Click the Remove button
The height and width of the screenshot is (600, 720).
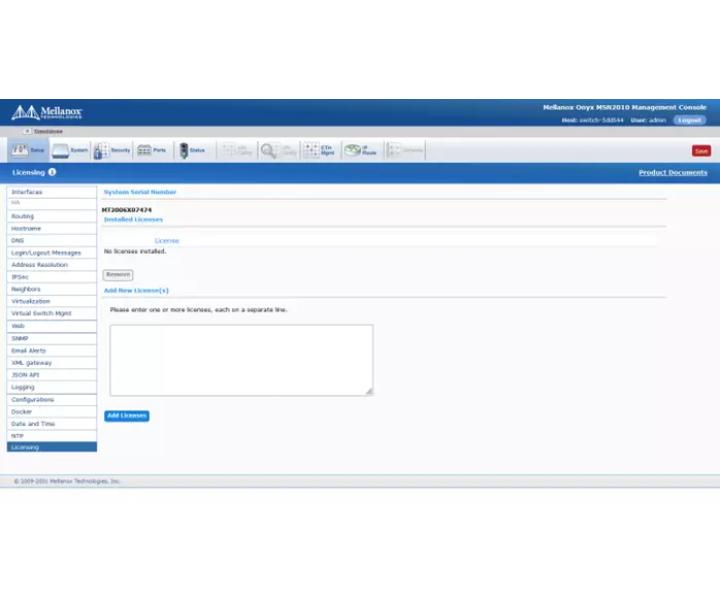[118, 275]
